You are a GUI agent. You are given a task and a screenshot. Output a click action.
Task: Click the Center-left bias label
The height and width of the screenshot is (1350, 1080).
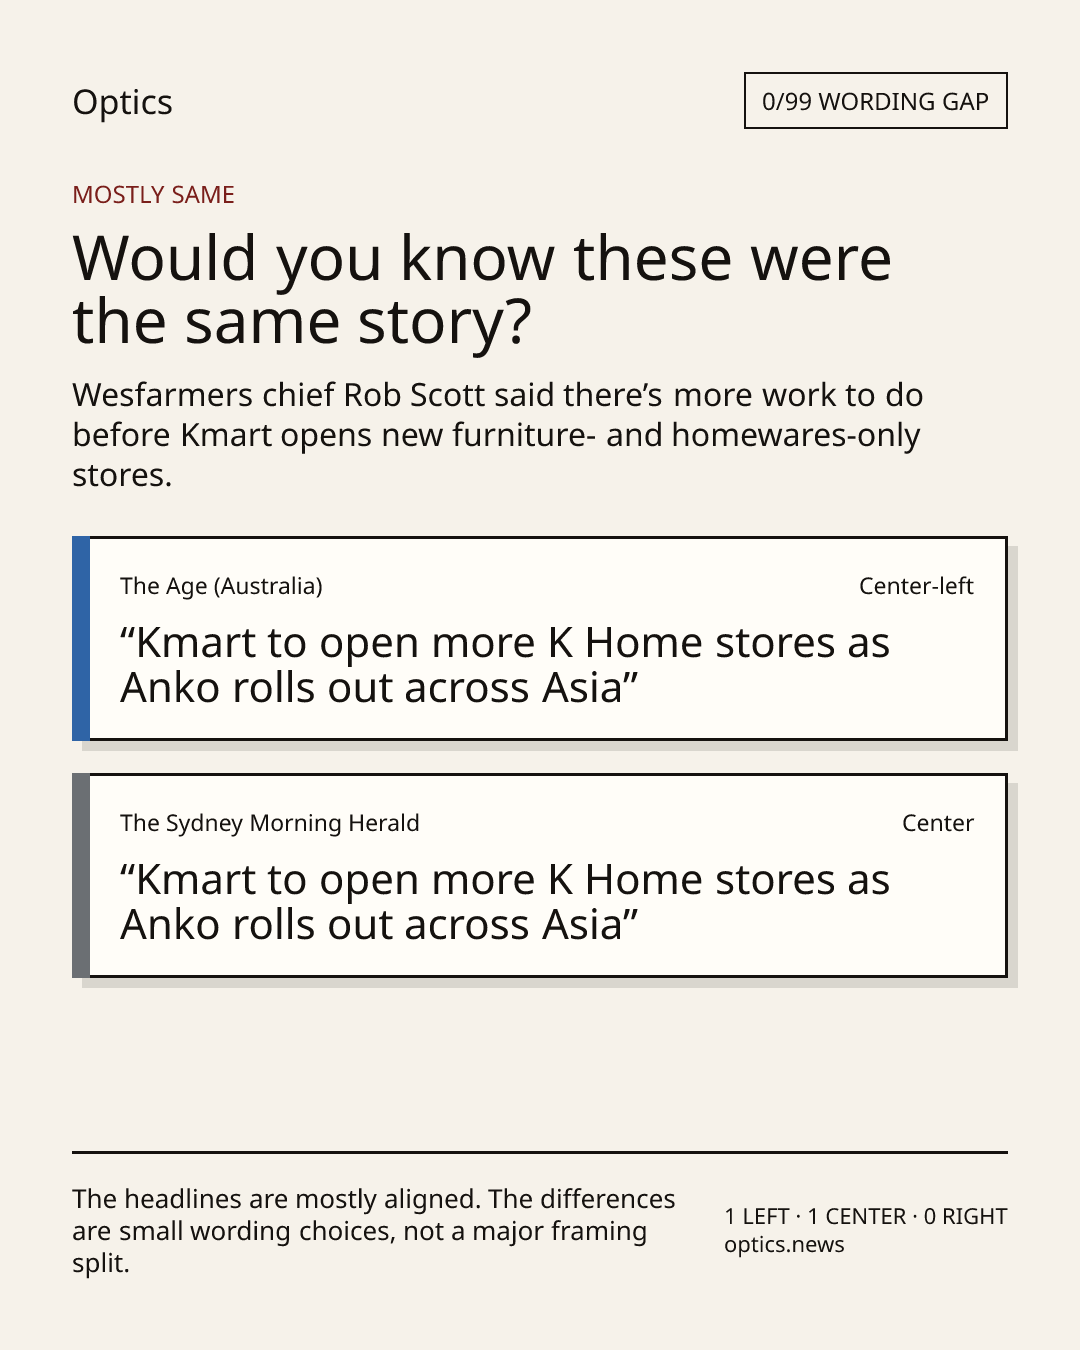pos(916,586)
